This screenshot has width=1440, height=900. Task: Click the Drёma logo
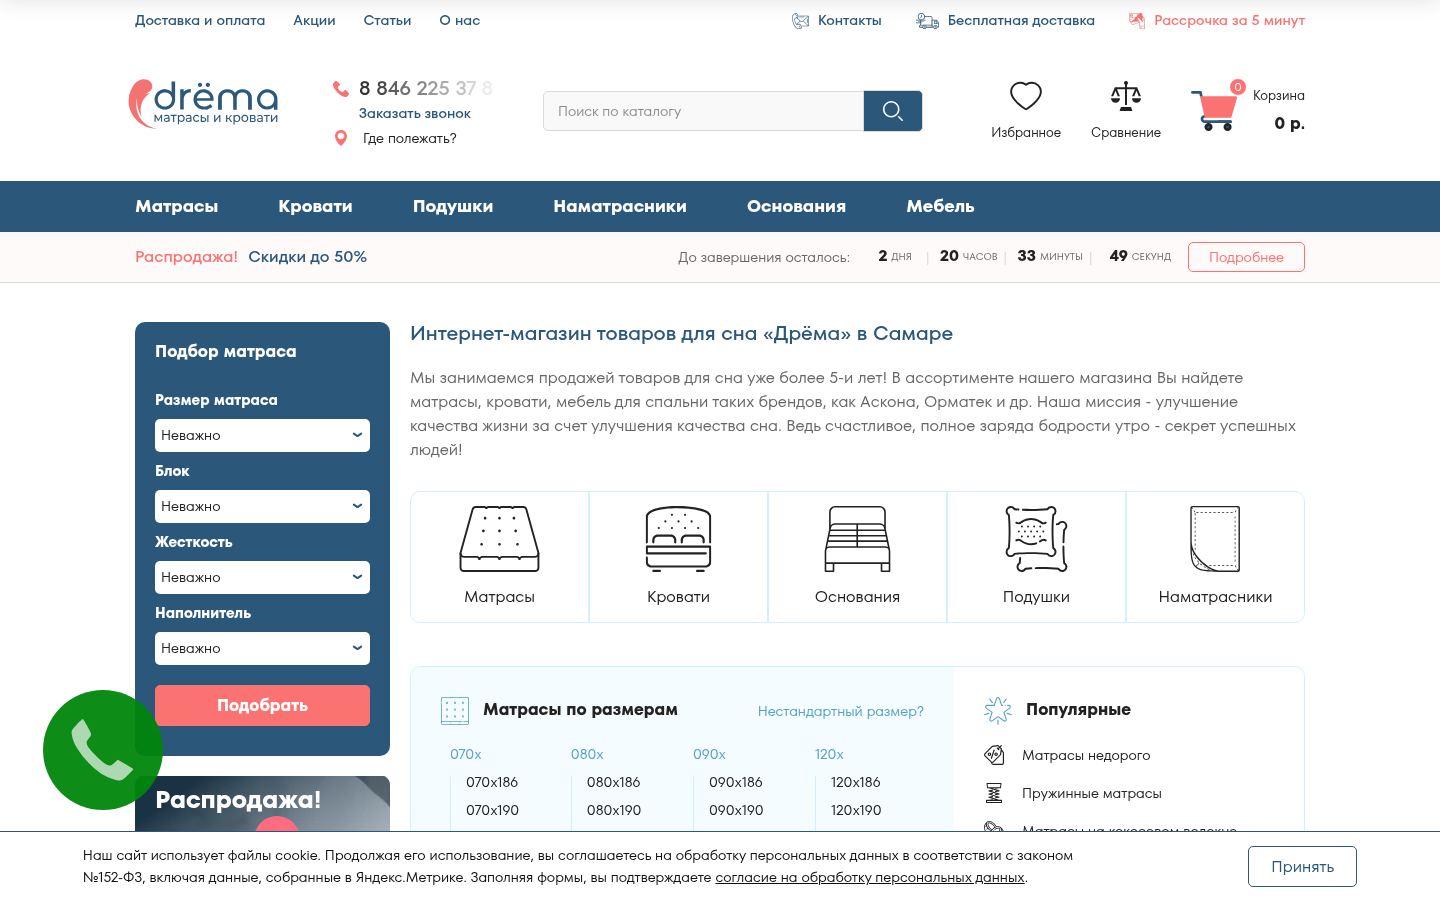(x=204, y=103)
